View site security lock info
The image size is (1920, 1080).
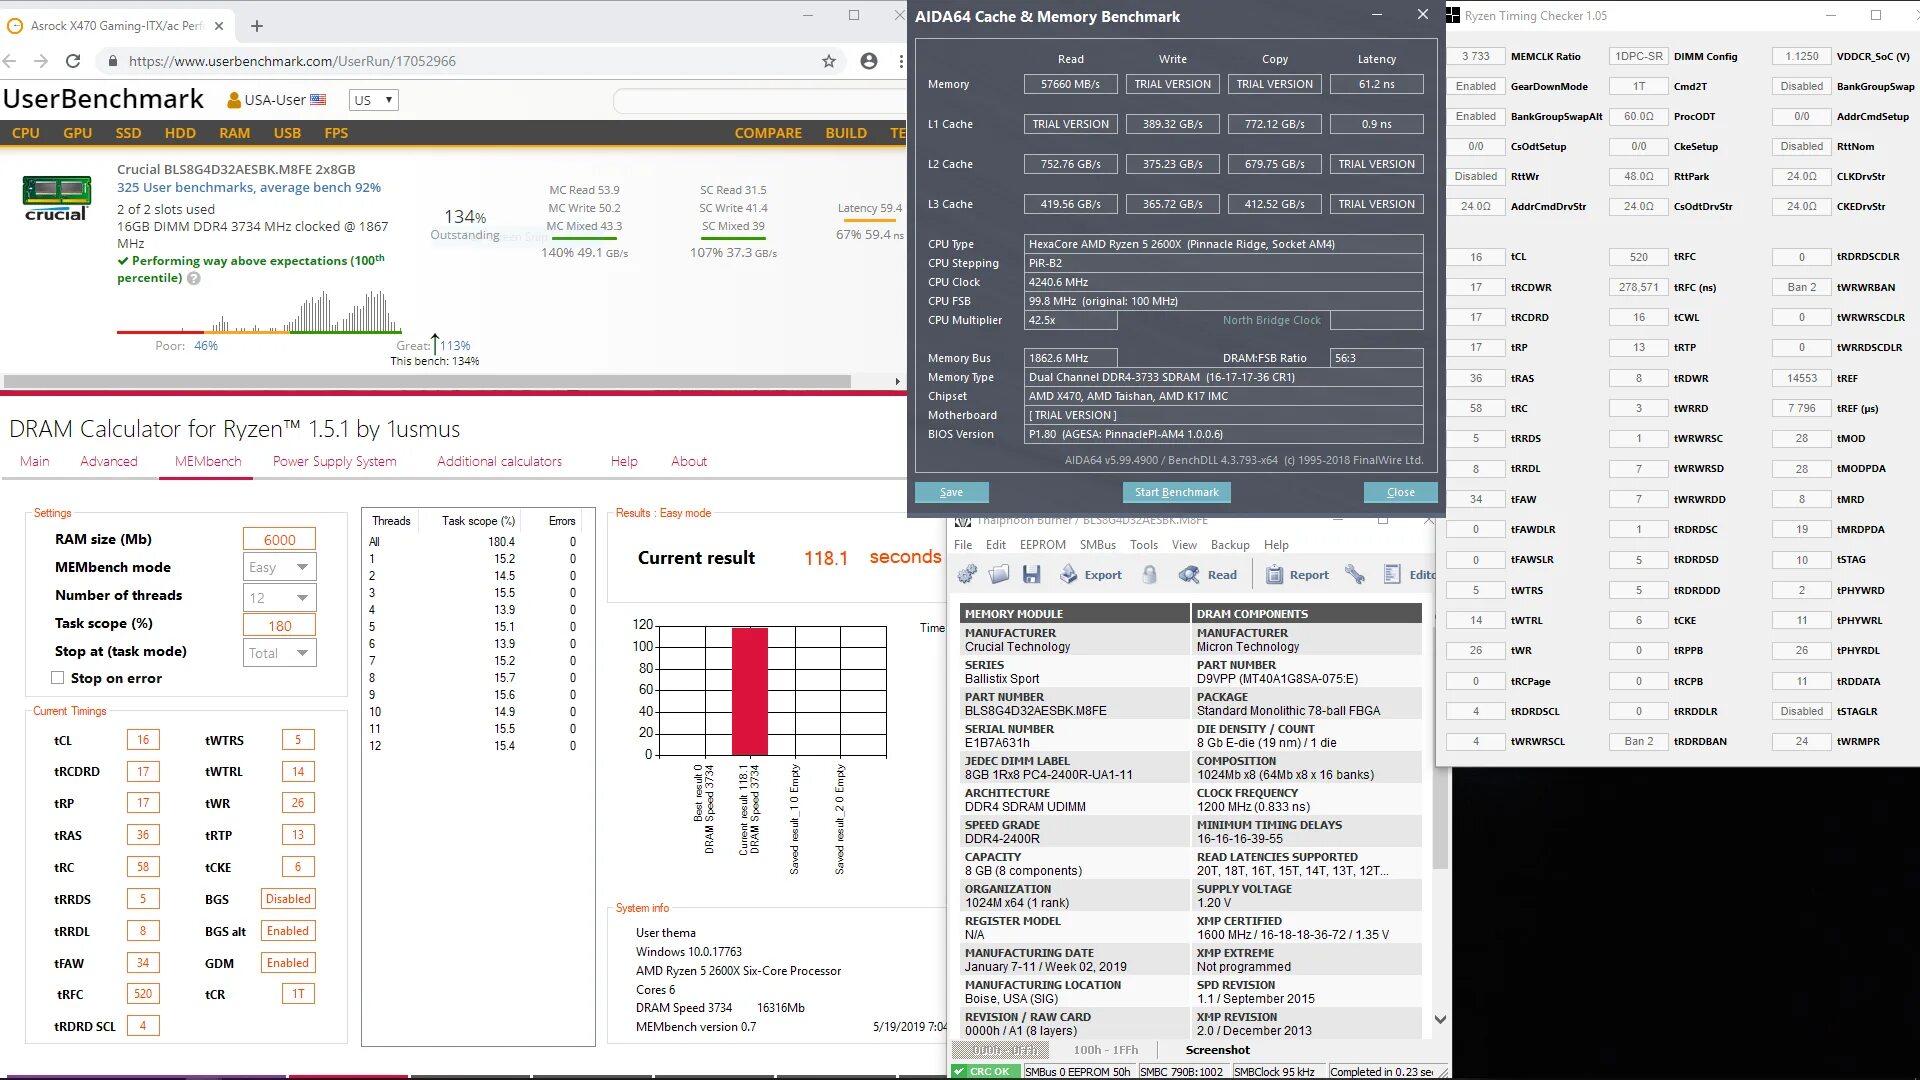pos(113,61)
